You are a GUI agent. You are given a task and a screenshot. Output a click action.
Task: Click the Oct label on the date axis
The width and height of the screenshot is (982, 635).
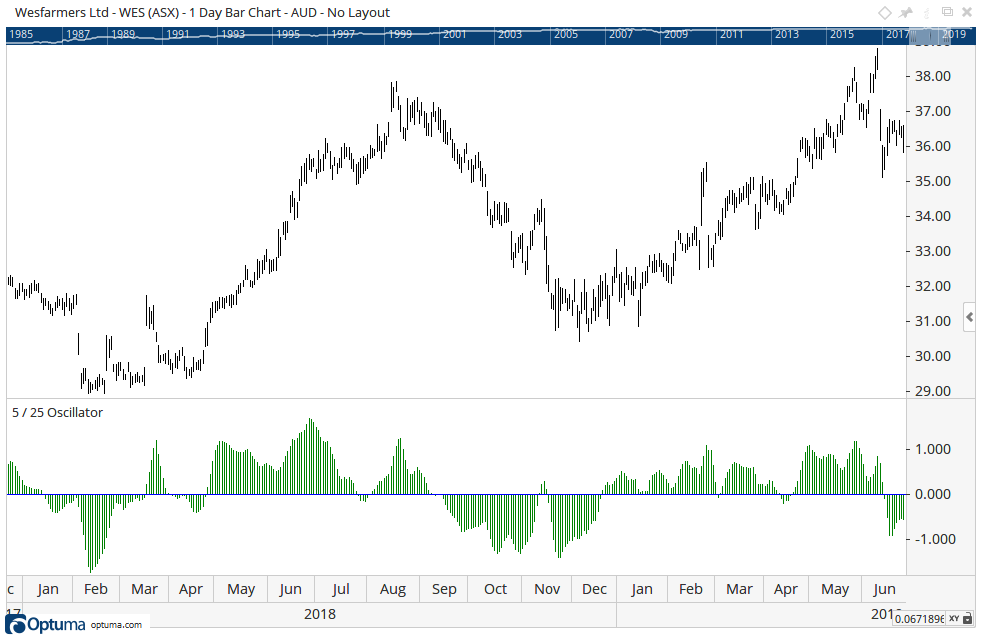495,589
